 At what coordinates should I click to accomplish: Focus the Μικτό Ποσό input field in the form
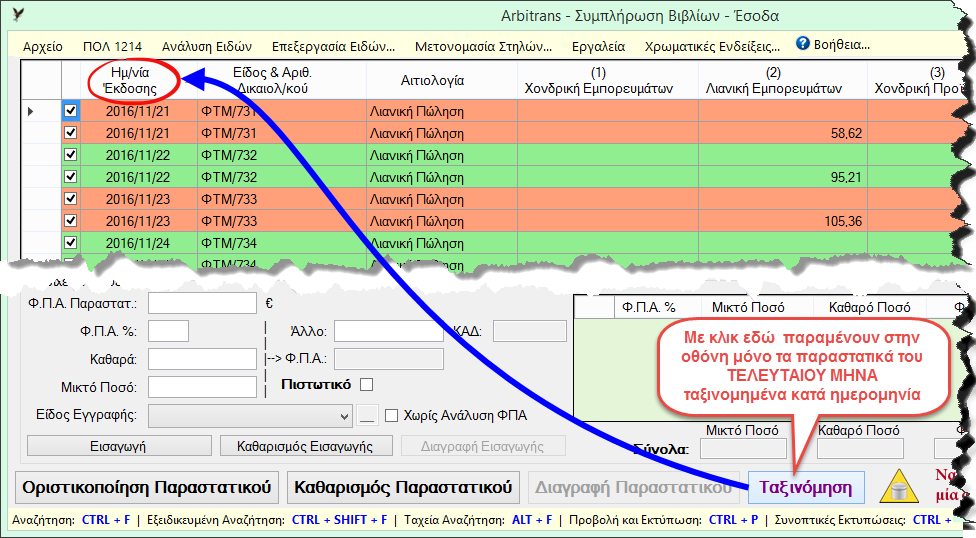[202, 387]
